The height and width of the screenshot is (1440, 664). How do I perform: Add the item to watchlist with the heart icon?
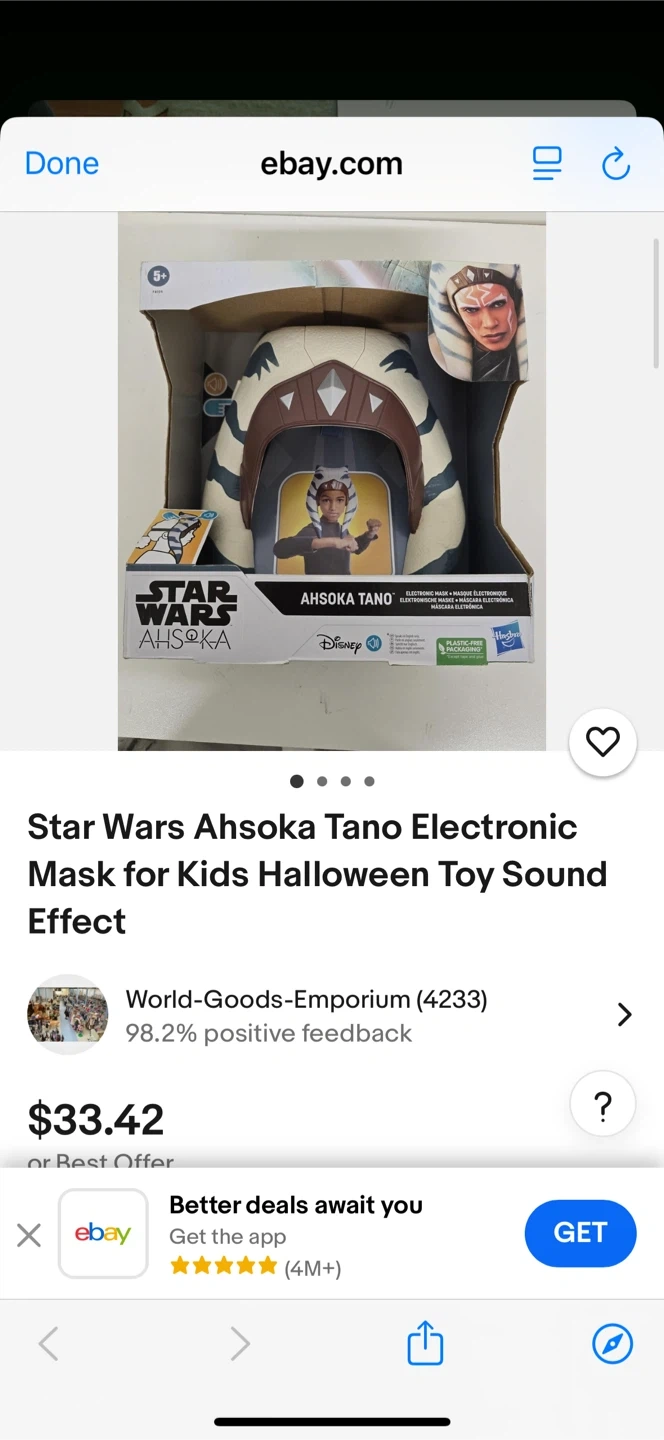pos(602,742)
